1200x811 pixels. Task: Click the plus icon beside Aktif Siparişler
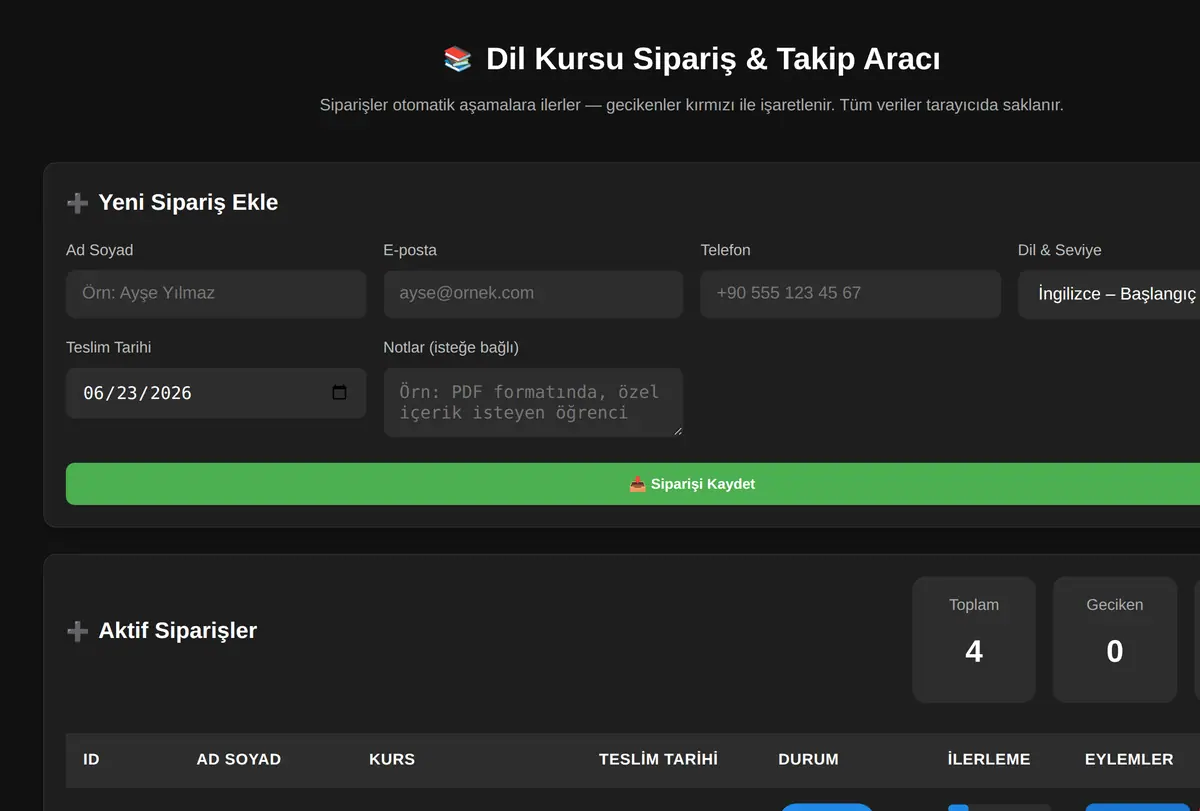(77, 631)
